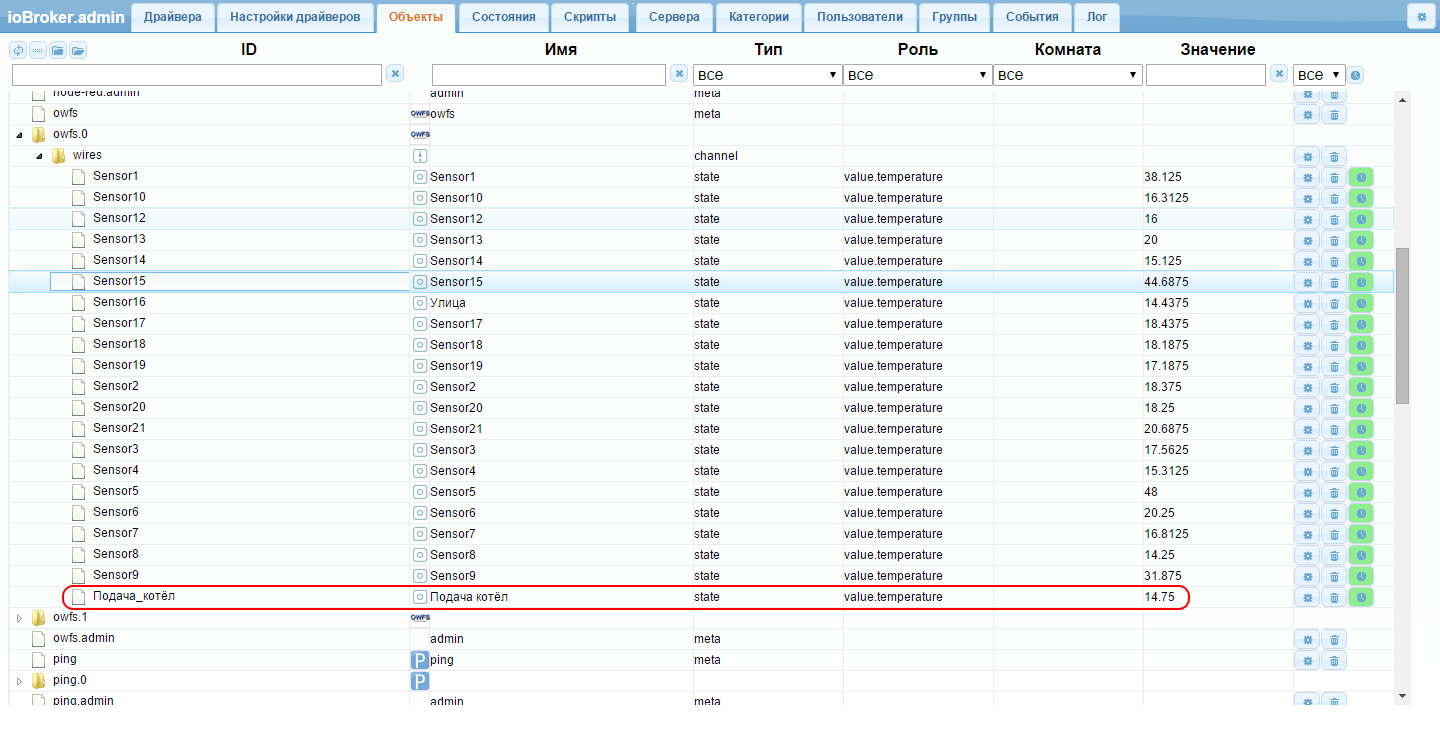
Task: Delete Sensor14 using the trash icon
Action: (1334, 261)
